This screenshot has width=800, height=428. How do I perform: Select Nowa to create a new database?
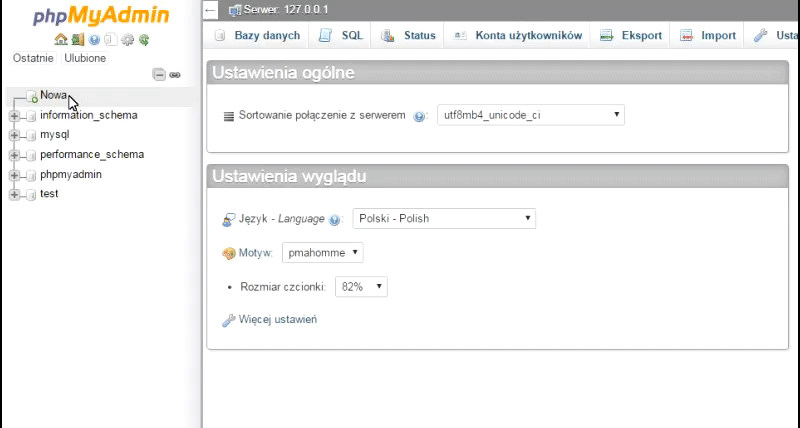pos(53,95)
